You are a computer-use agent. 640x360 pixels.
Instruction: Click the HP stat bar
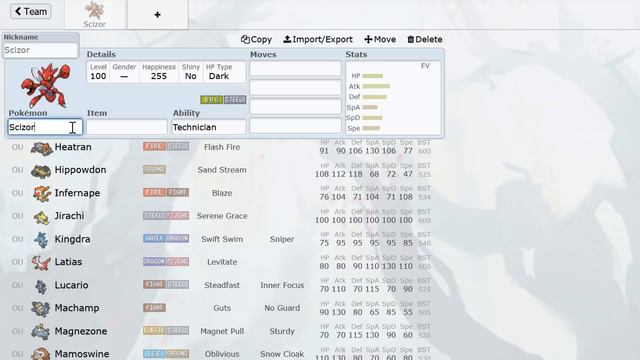click(373, 76)
